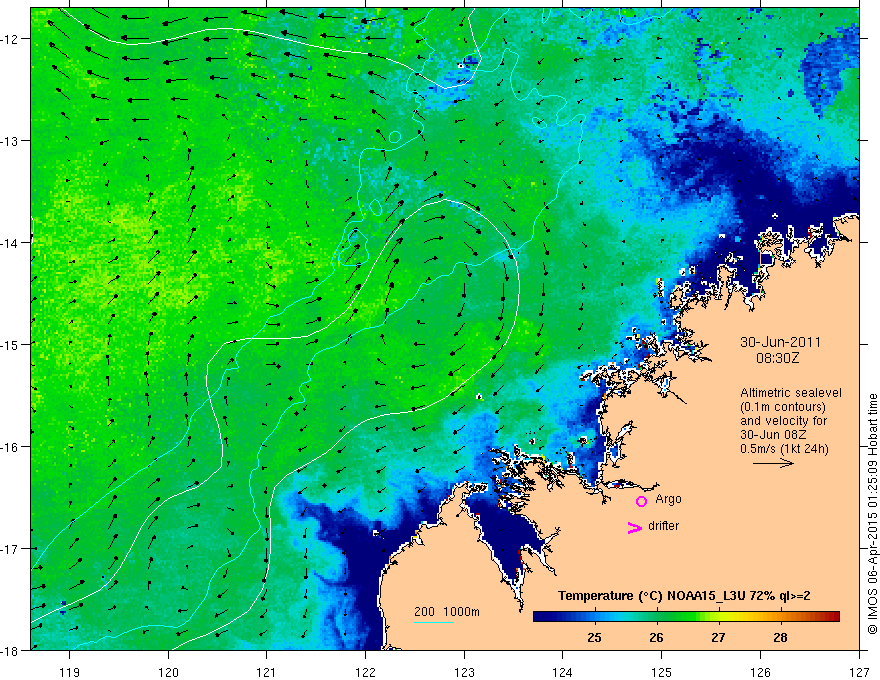Click the "Altimetric sealevel" caption line
880x680 pixels.
[x=791, y=393]
